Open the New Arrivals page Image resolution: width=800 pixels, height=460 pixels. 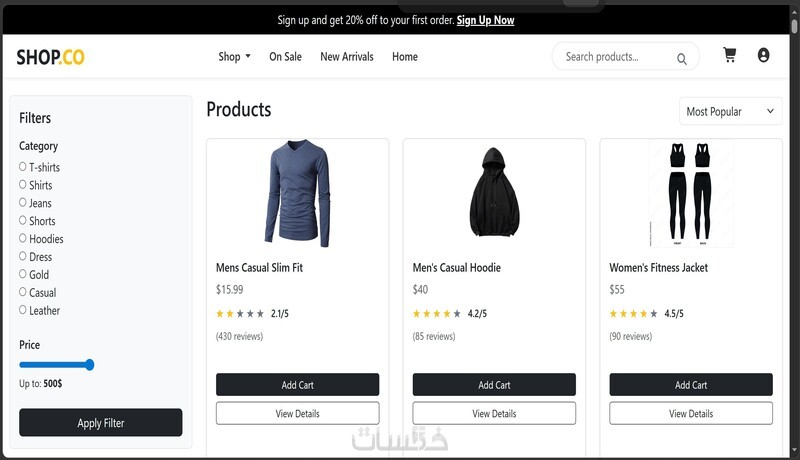pyautogui.click(x=346, y=57)
